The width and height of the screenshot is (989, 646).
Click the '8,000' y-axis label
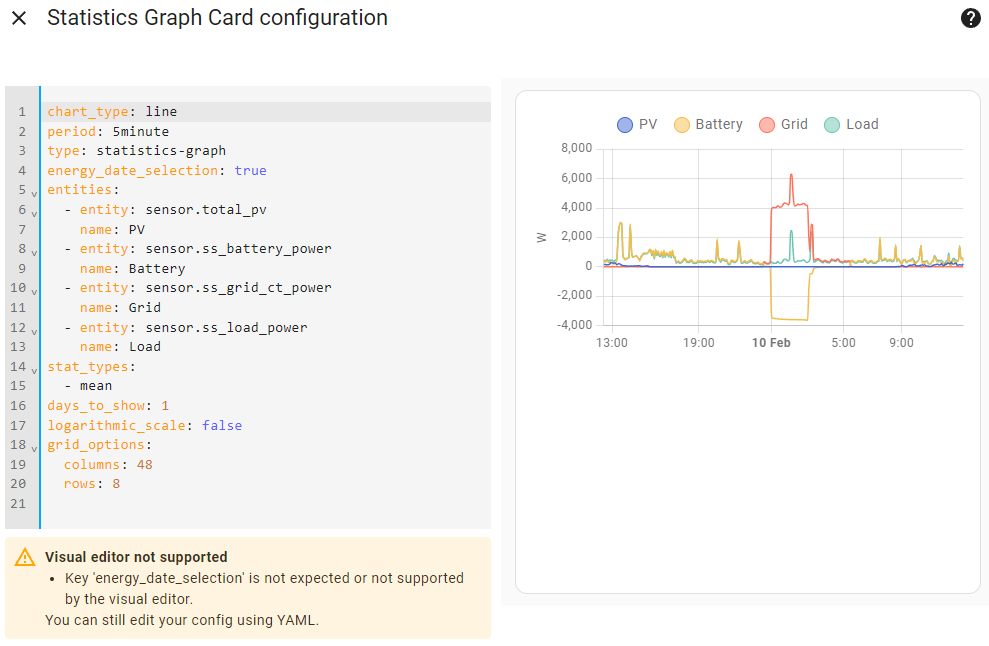click(x=576, y=148)
